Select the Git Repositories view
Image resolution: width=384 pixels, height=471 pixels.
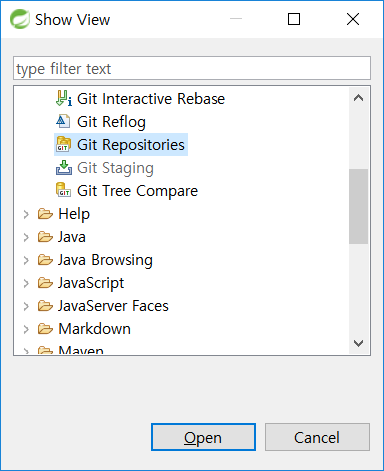[131, 145]
